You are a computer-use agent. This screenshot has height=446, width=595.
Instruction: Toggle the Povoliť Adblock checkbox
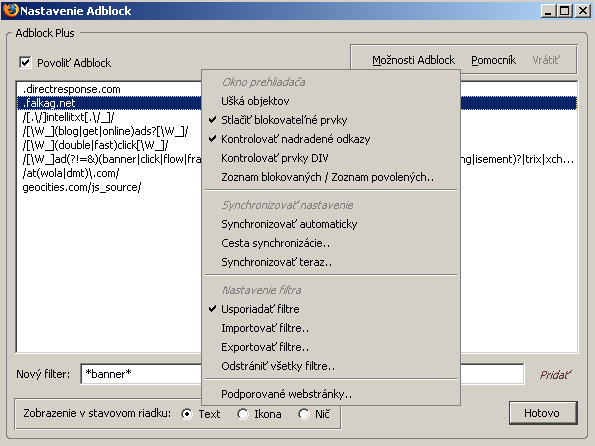coord(25,62)
